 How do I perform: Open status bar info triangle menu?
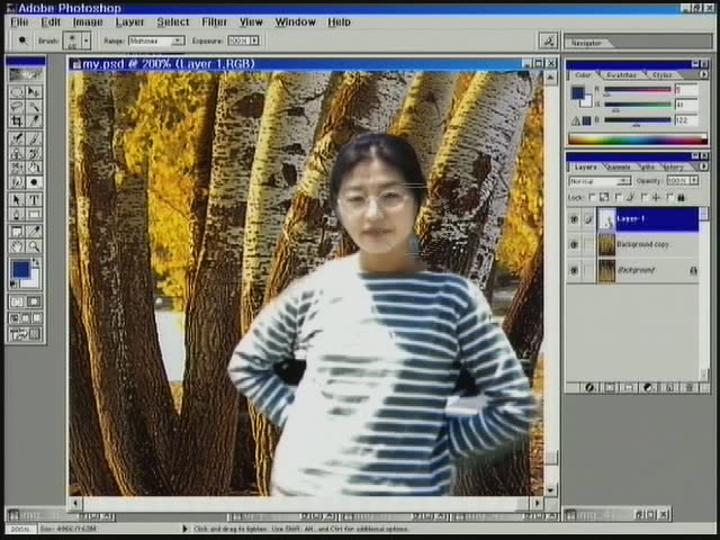[185, 529]
